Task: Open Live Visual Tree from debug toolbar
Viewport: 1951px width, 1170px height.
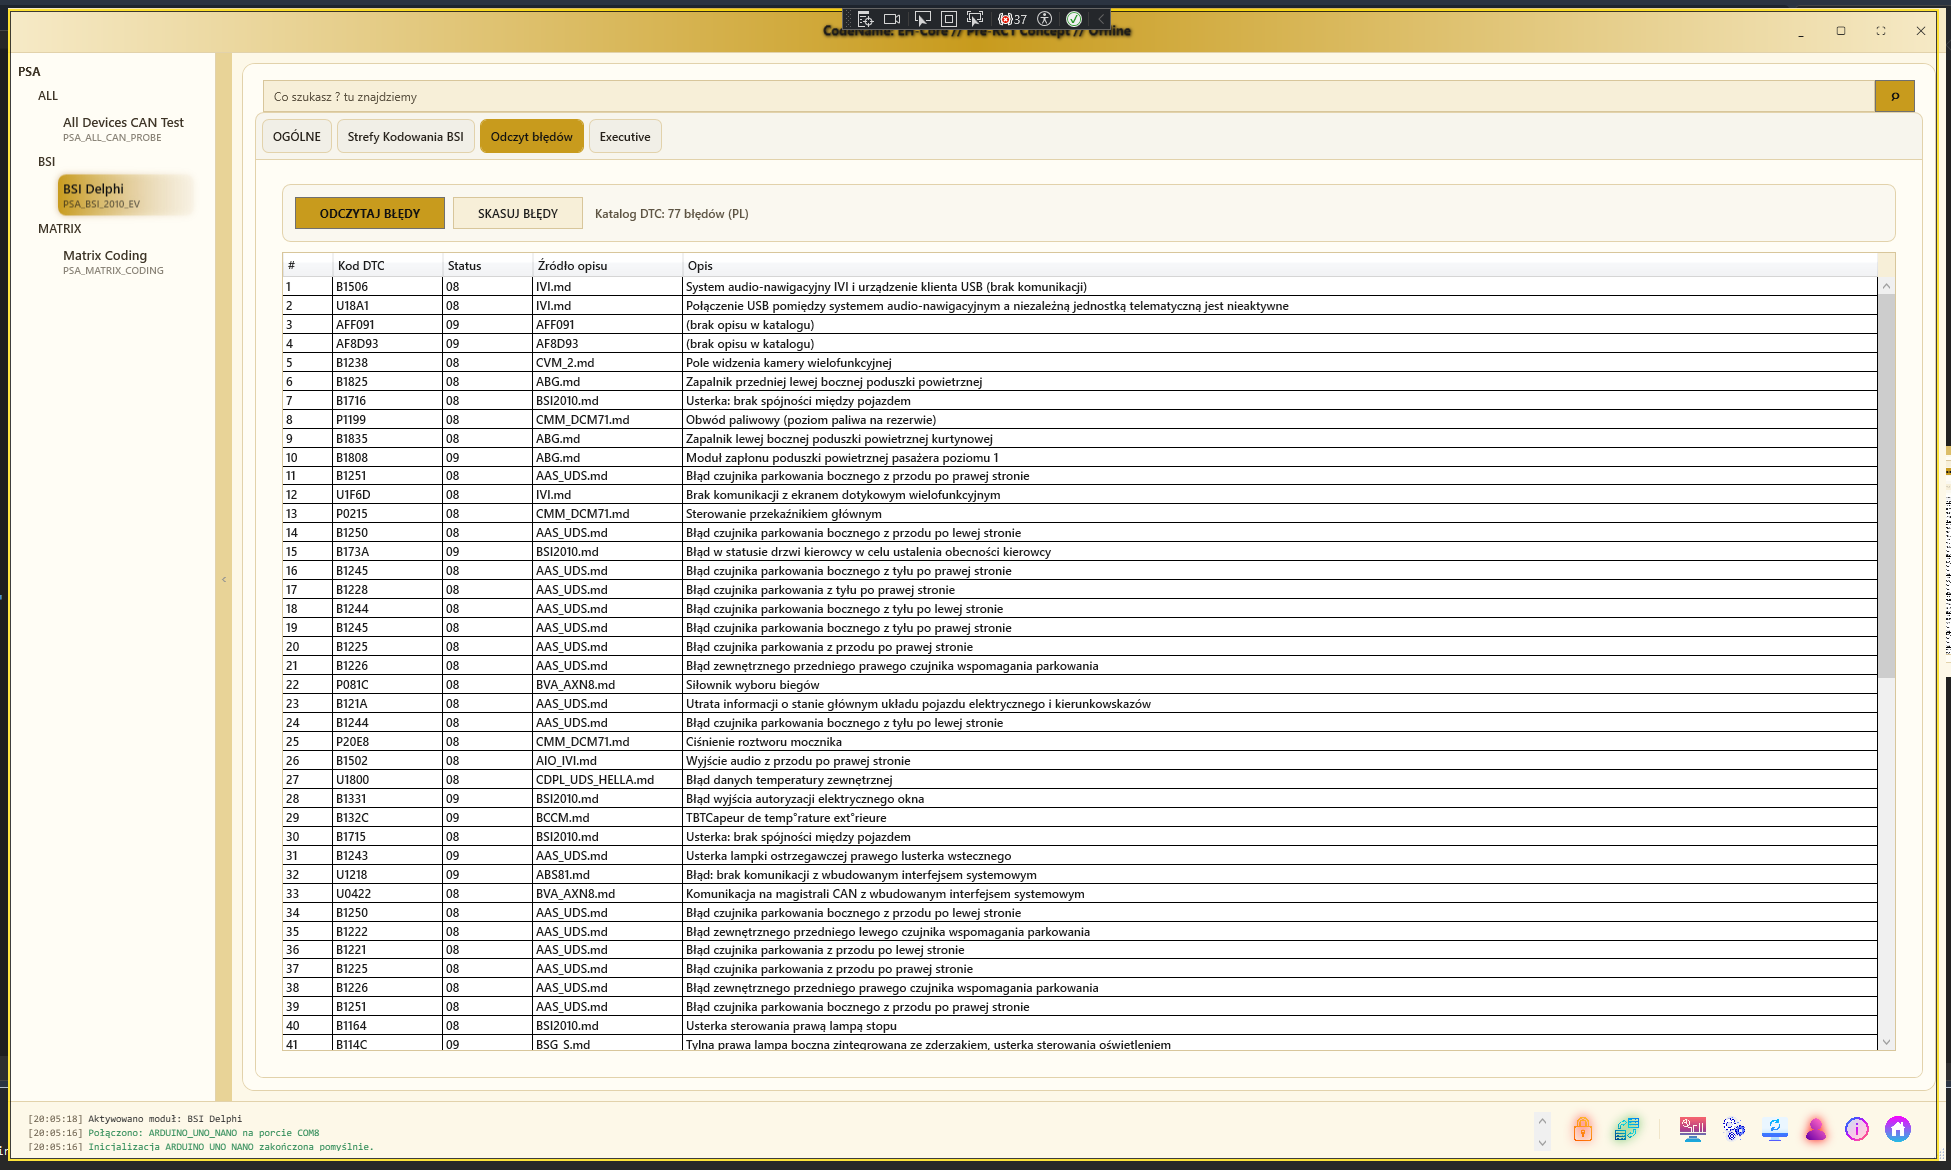Action: pyautogui.click(x=865, y=18)
